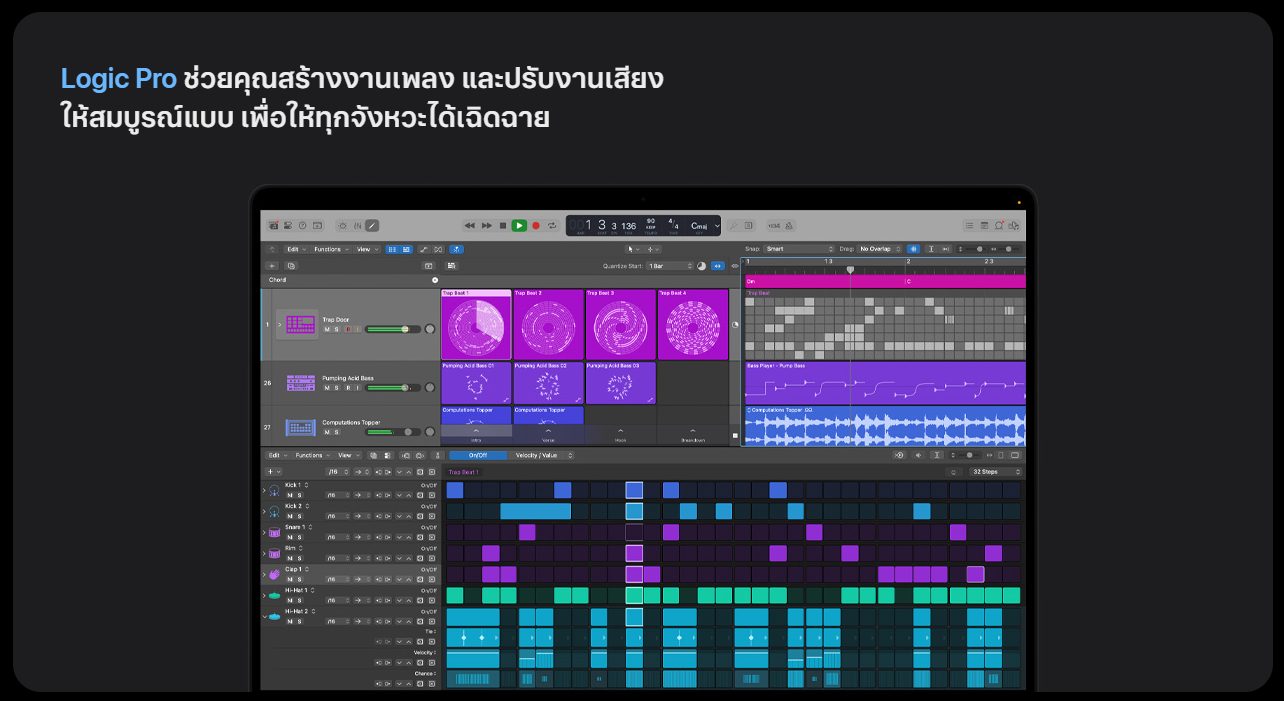Screen dimensions: 1284x701
Task: Open the Smart Controls icon
Action: [x=344, y=225]
